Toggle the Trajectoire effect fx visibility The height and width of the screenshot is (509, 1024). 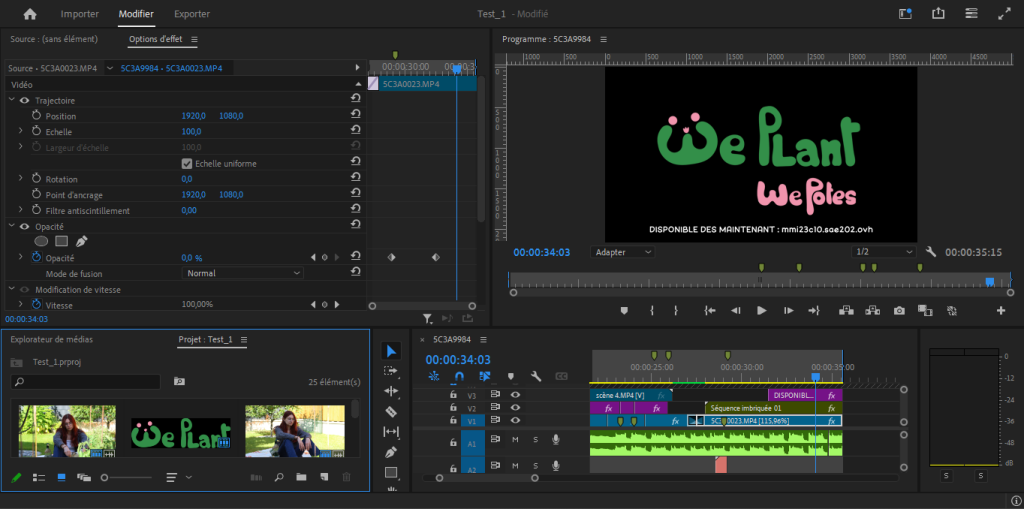[25, 101]
